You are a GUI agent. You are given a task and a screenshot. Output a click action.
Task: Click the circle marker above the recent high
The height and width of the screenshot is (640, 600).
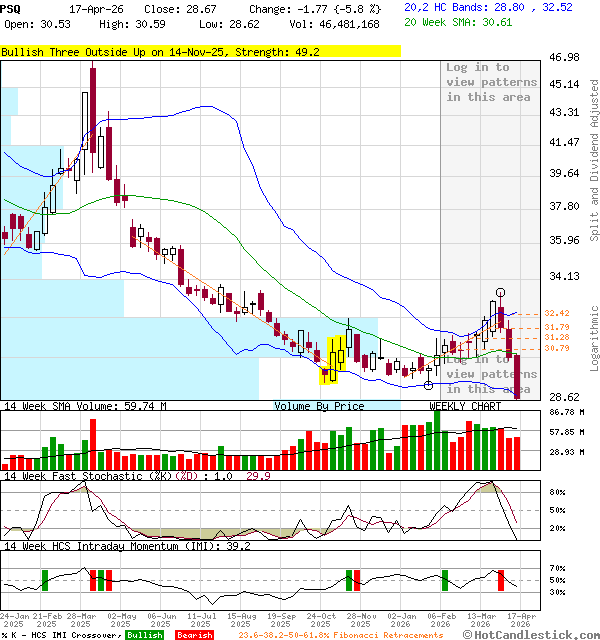pos(500,292)
